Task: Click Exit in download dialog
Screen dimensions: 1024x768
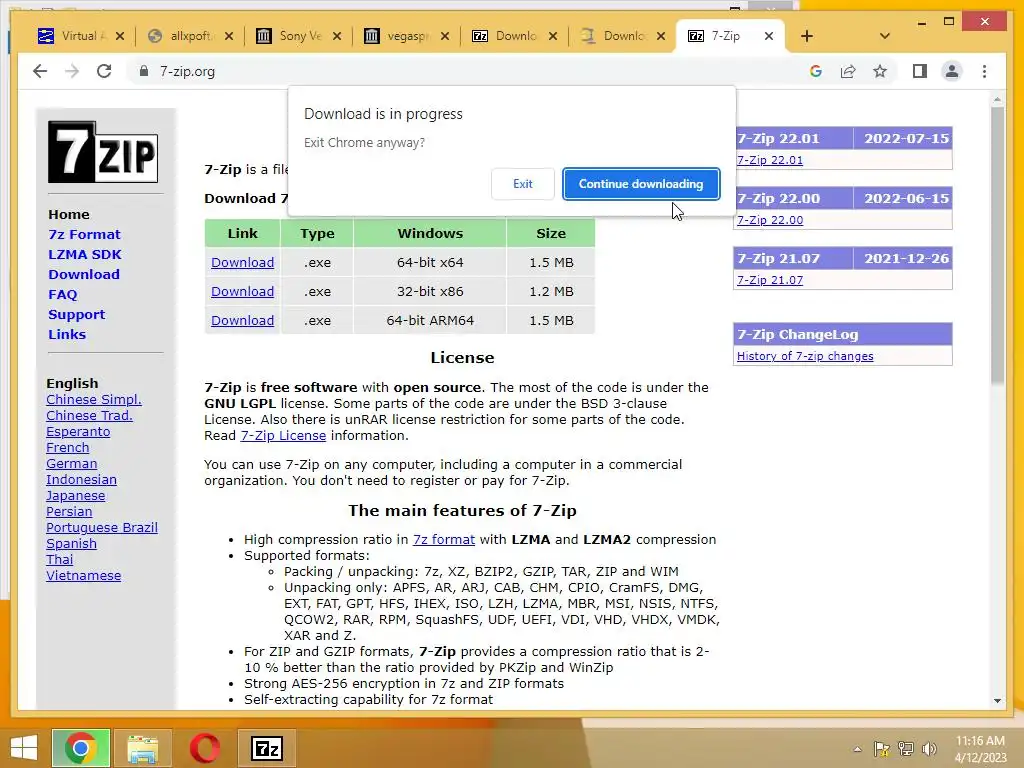Action: 522,184
